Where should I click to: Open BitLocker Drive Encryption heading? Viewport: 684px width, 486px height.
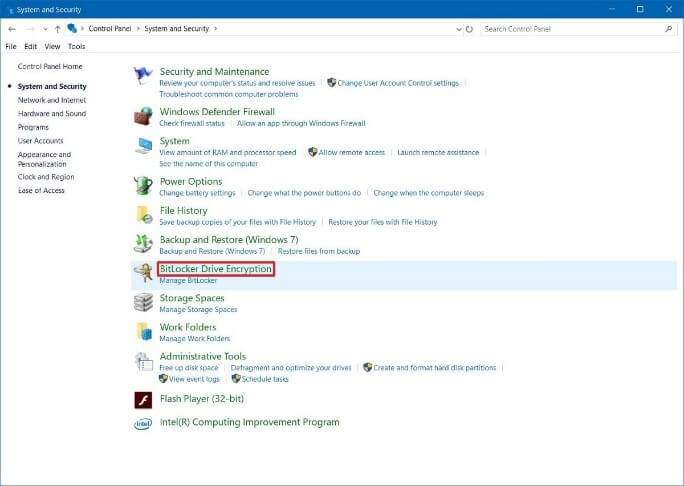point(216,269)
